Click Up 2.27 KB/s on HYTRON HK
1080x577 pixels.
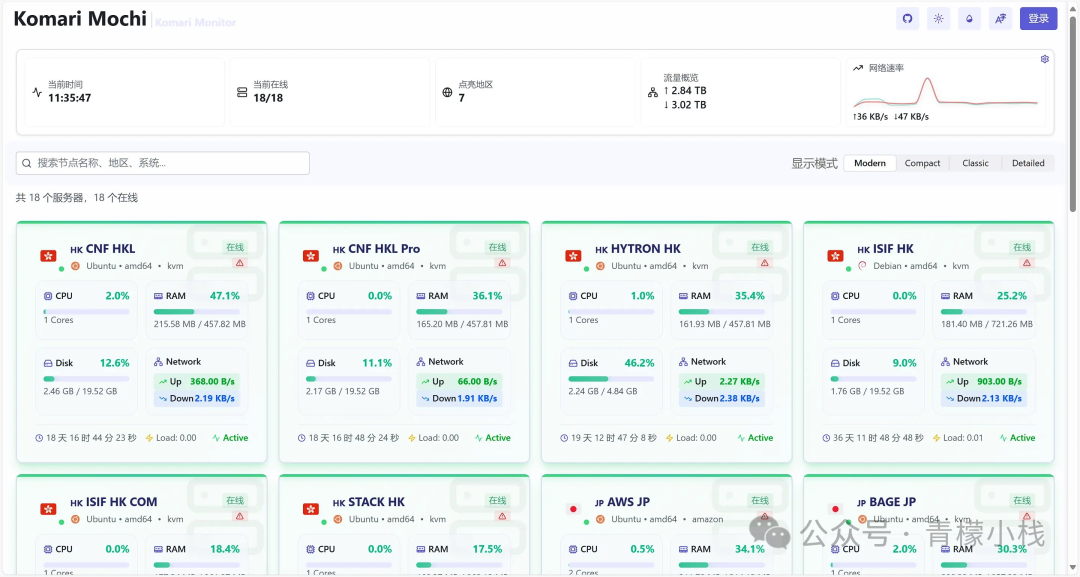[721, 381]
